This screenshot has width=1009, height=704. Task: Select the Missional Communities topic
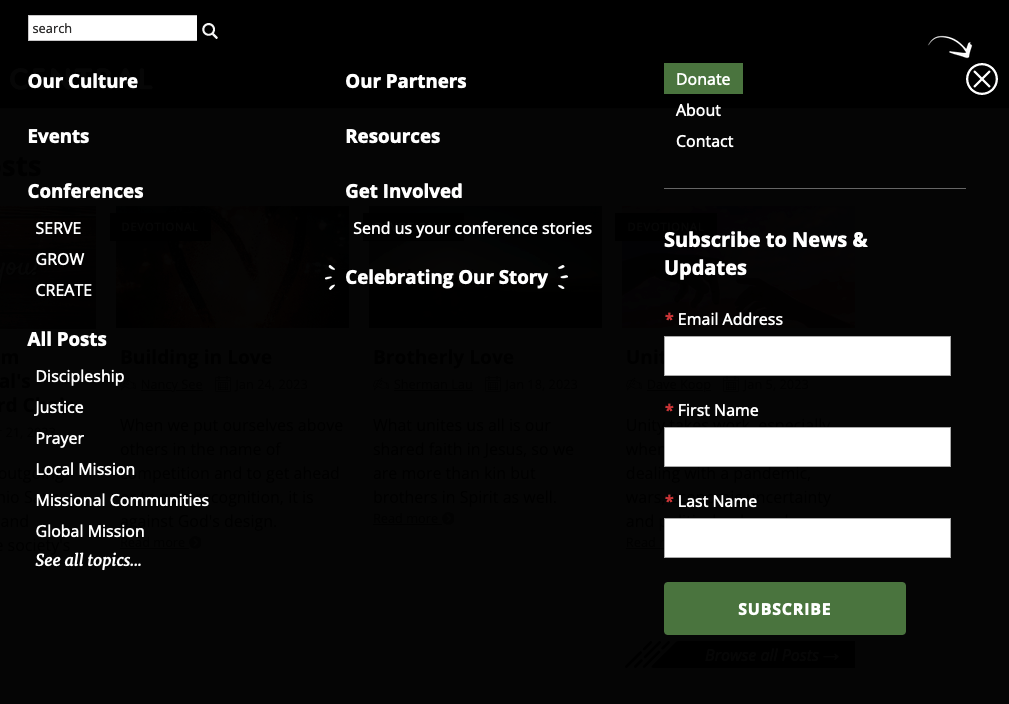(x=122, y=500)
